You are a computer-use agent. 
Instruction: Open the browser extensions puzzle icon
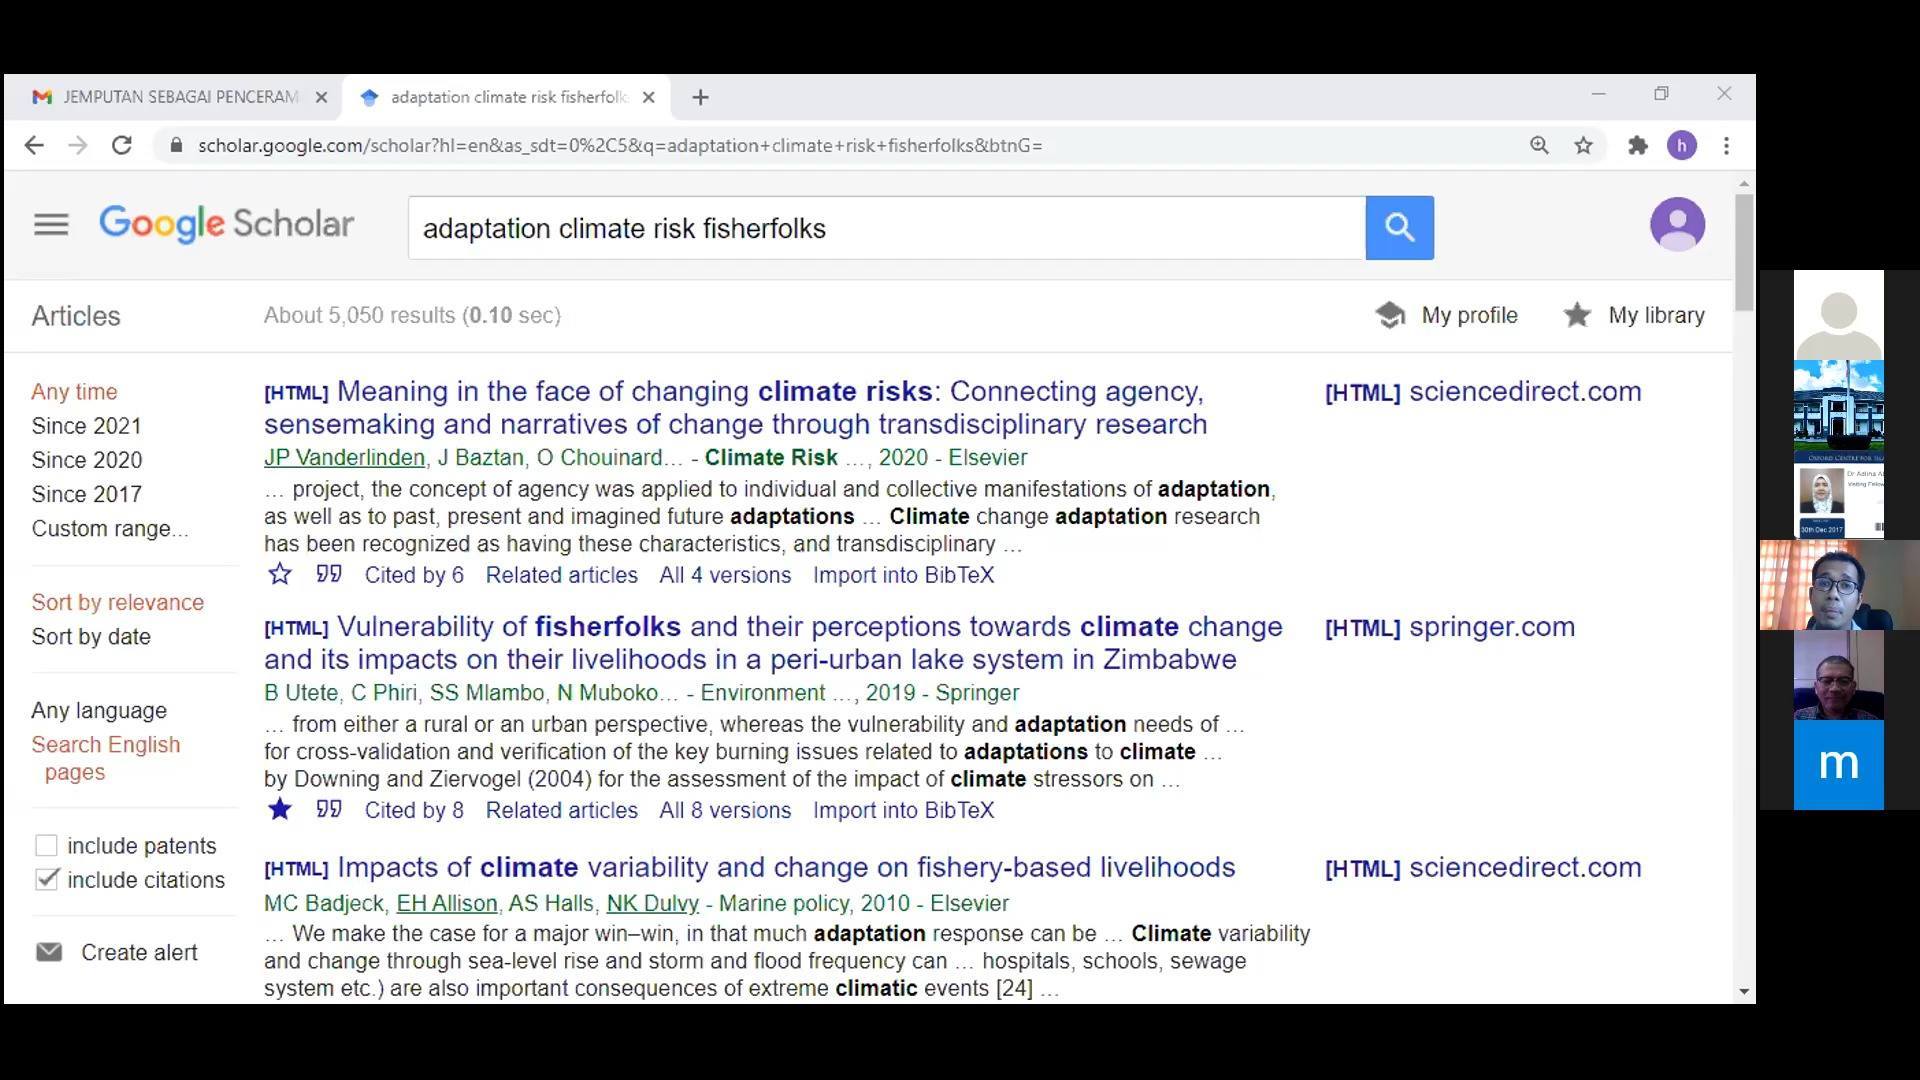1637,146
